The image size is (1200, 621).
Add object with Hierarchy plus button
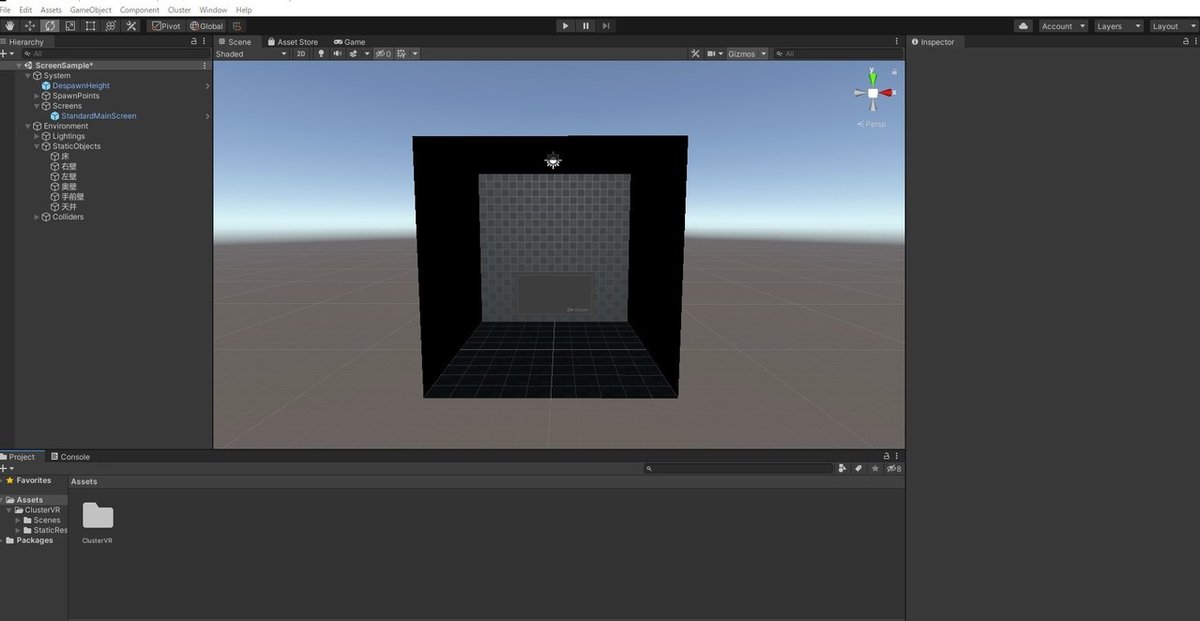pos(6,54)
